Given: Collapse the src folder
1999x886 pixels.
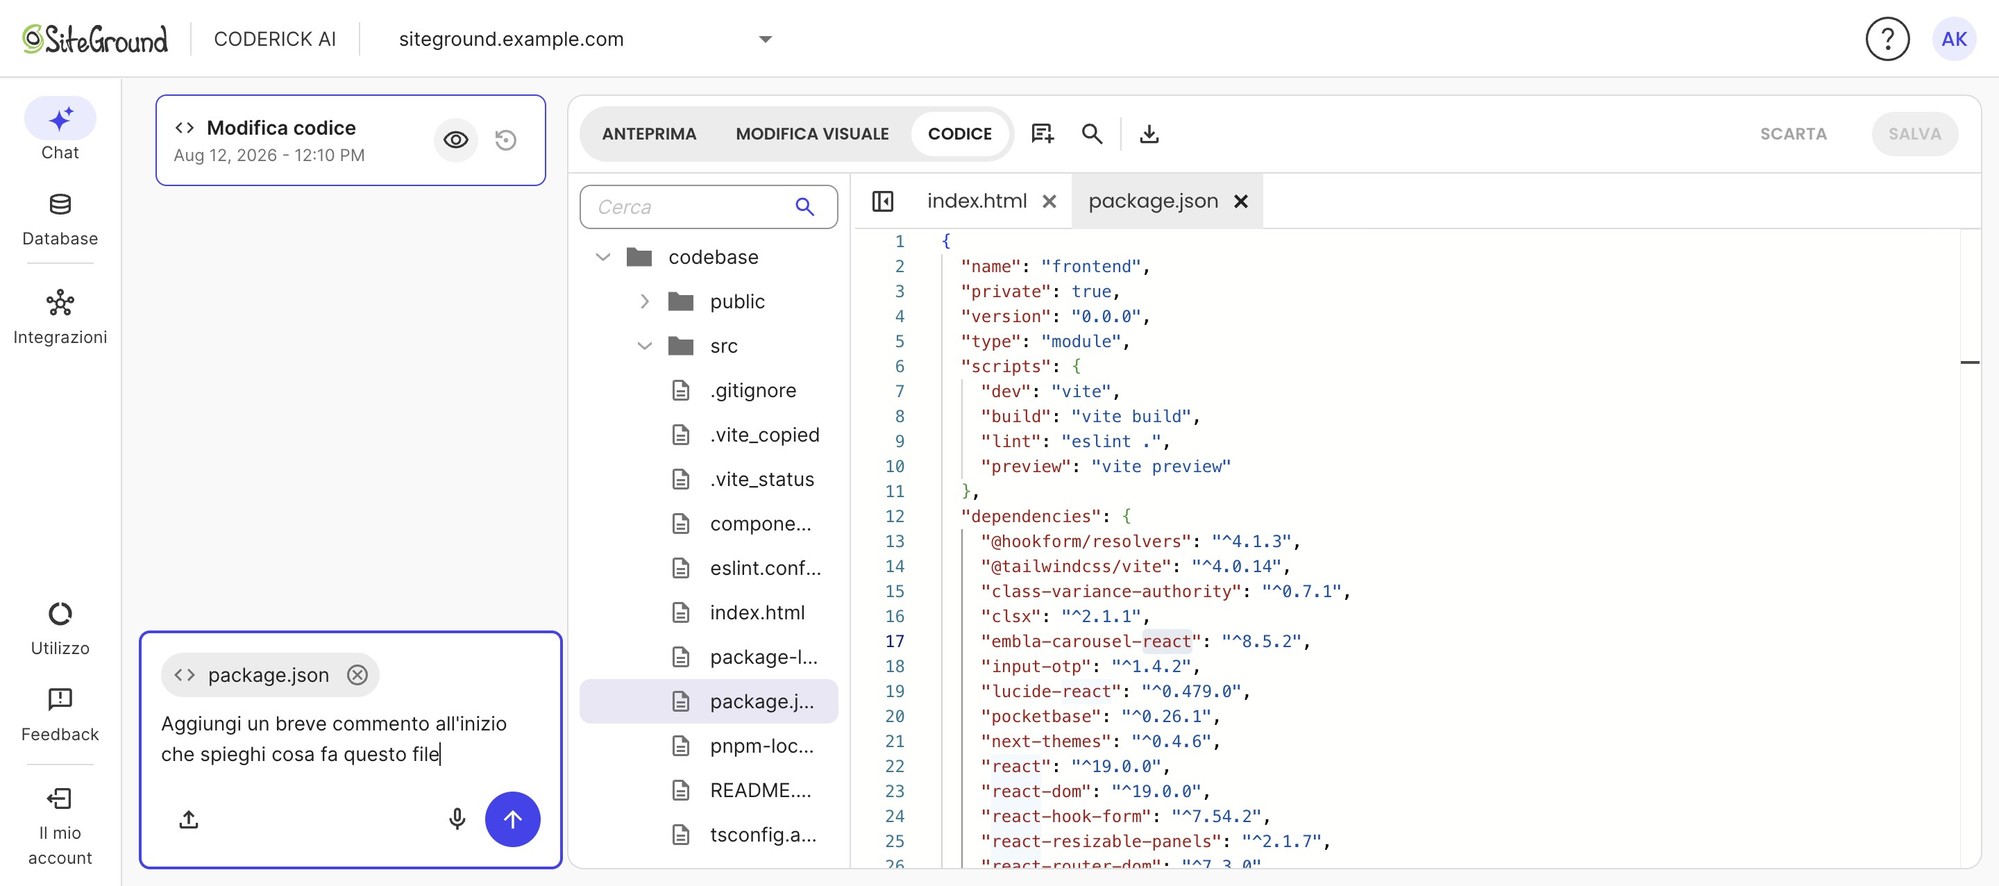Looking at the screenshot, I should click(645, 346).
